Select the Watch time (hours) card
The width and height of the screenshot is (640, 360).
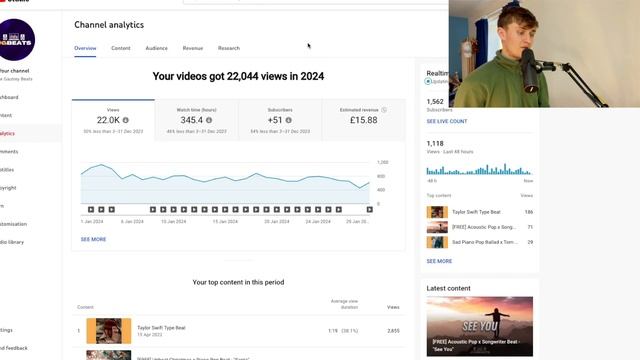click(197, 120)
